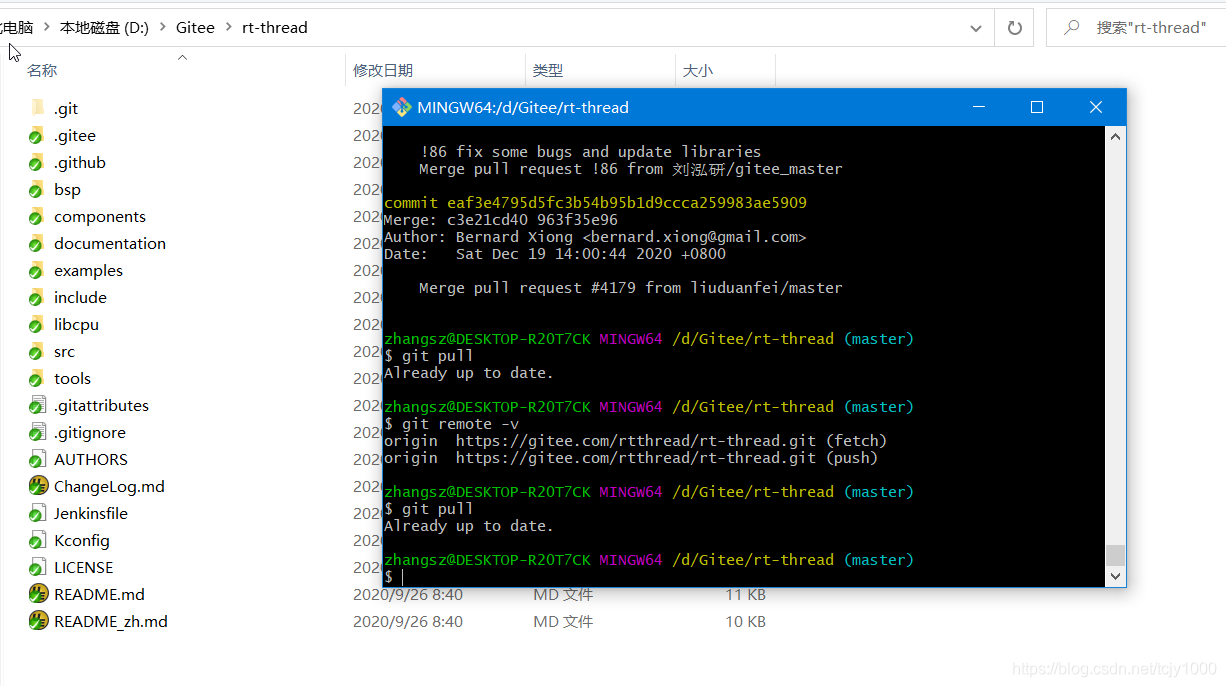
Task: Expand the chevron before 本地磁盘 (D:)
Action: (46, 28)
